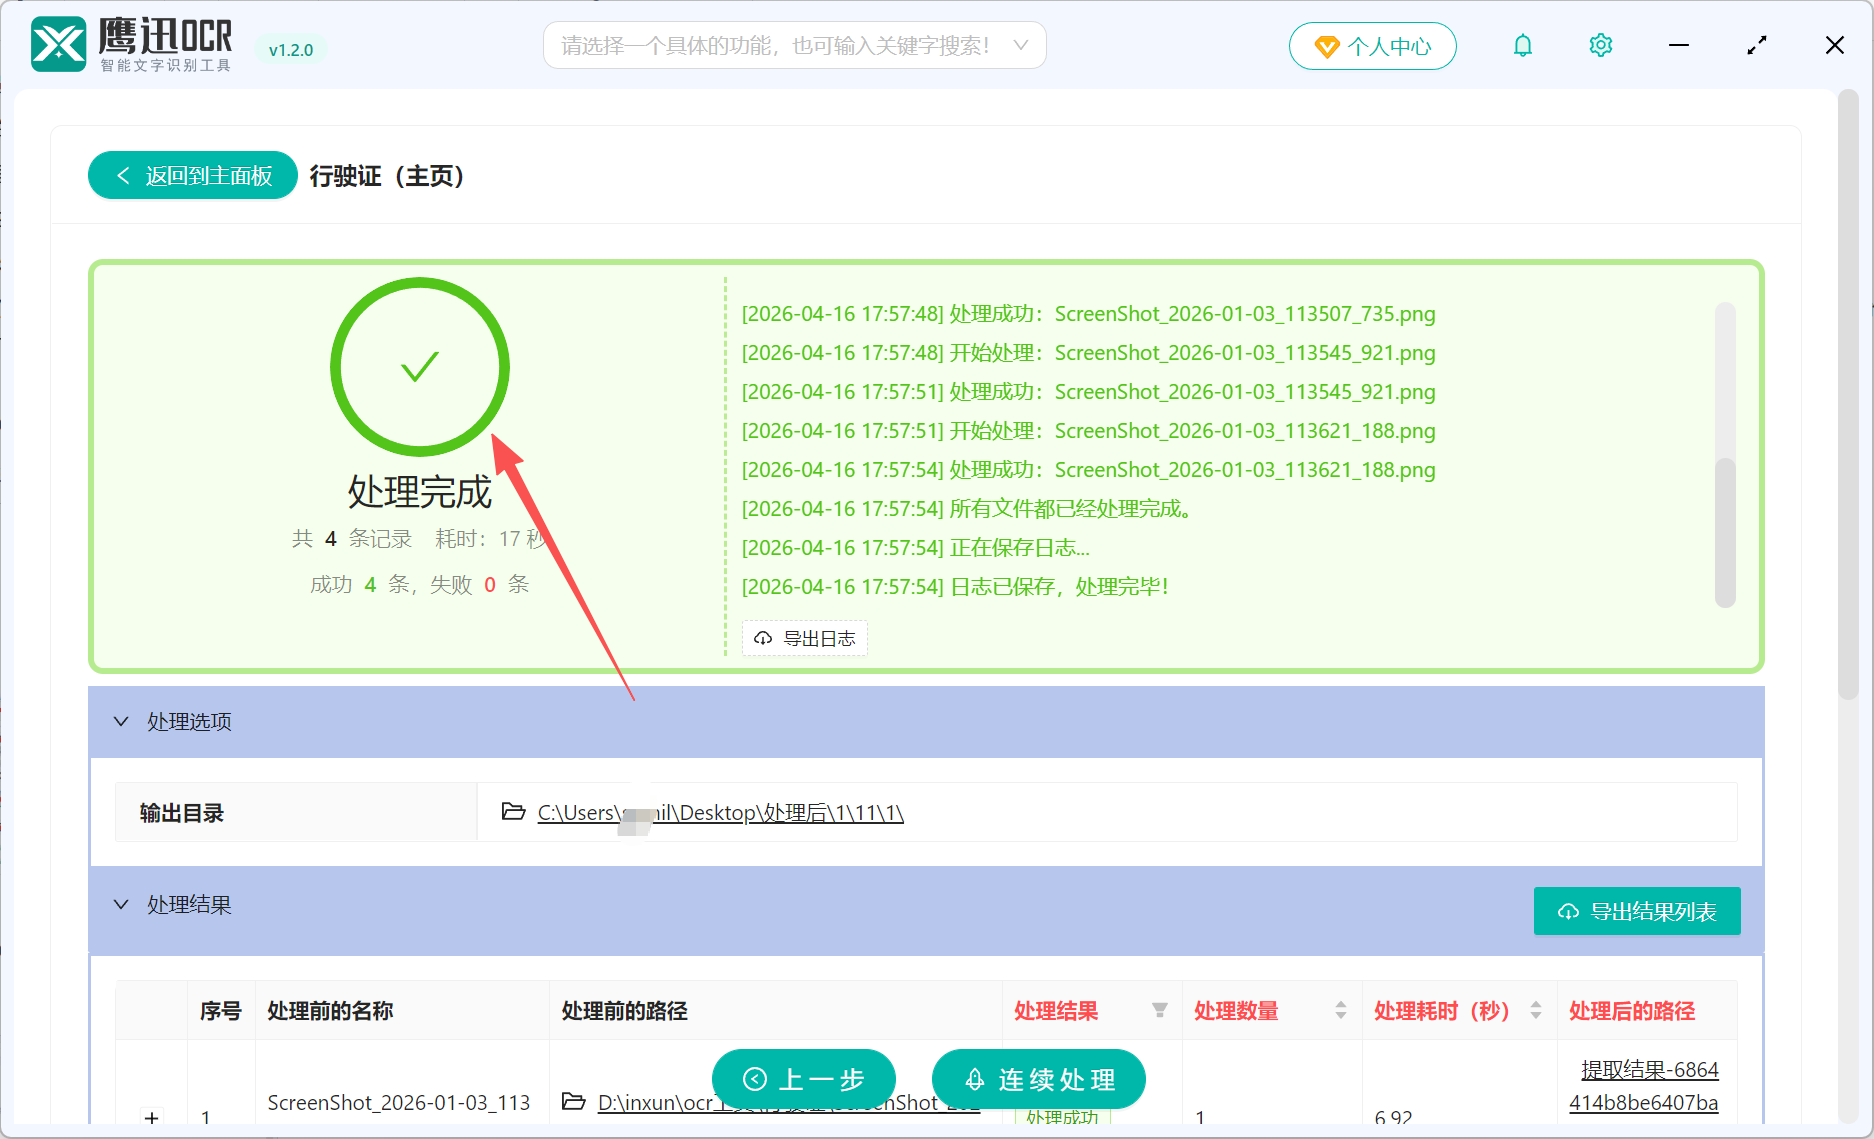
Task: Filter by 处理结果 column funnel icon
Action: [x=1160, y=1010]
